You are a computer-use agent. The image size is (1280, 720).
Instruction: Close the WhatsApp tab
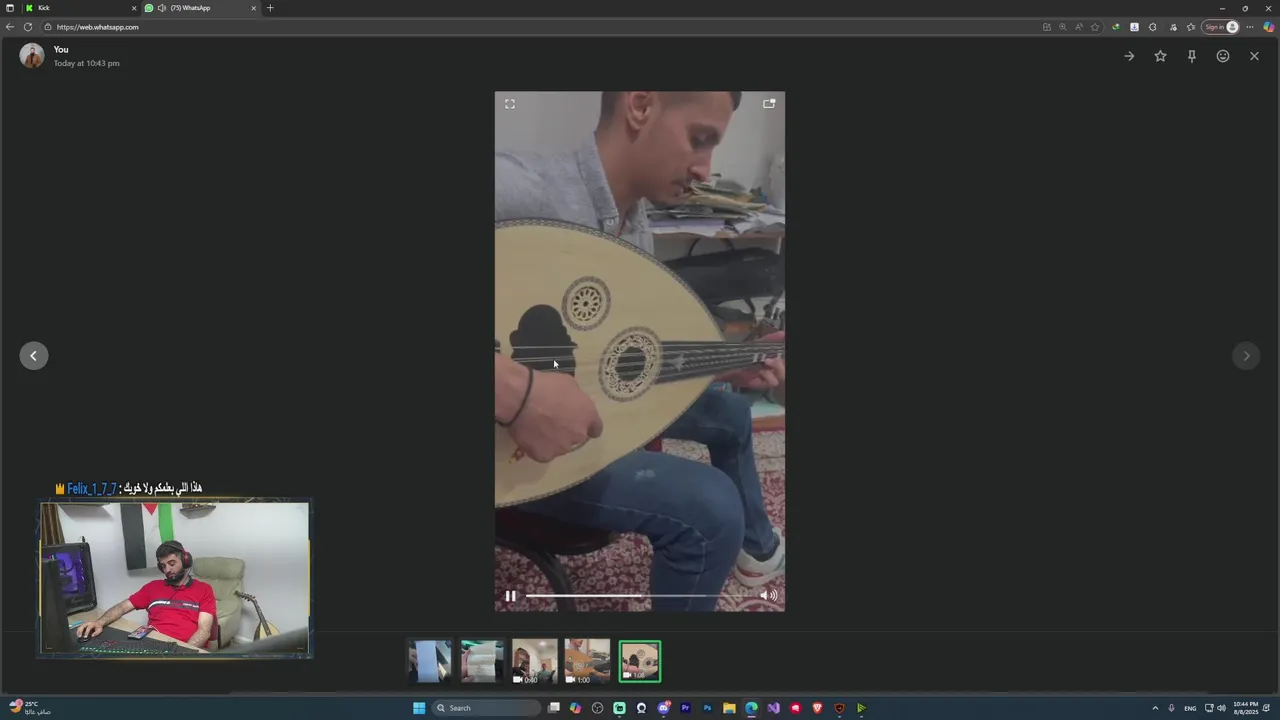click(x=253, y=8)
